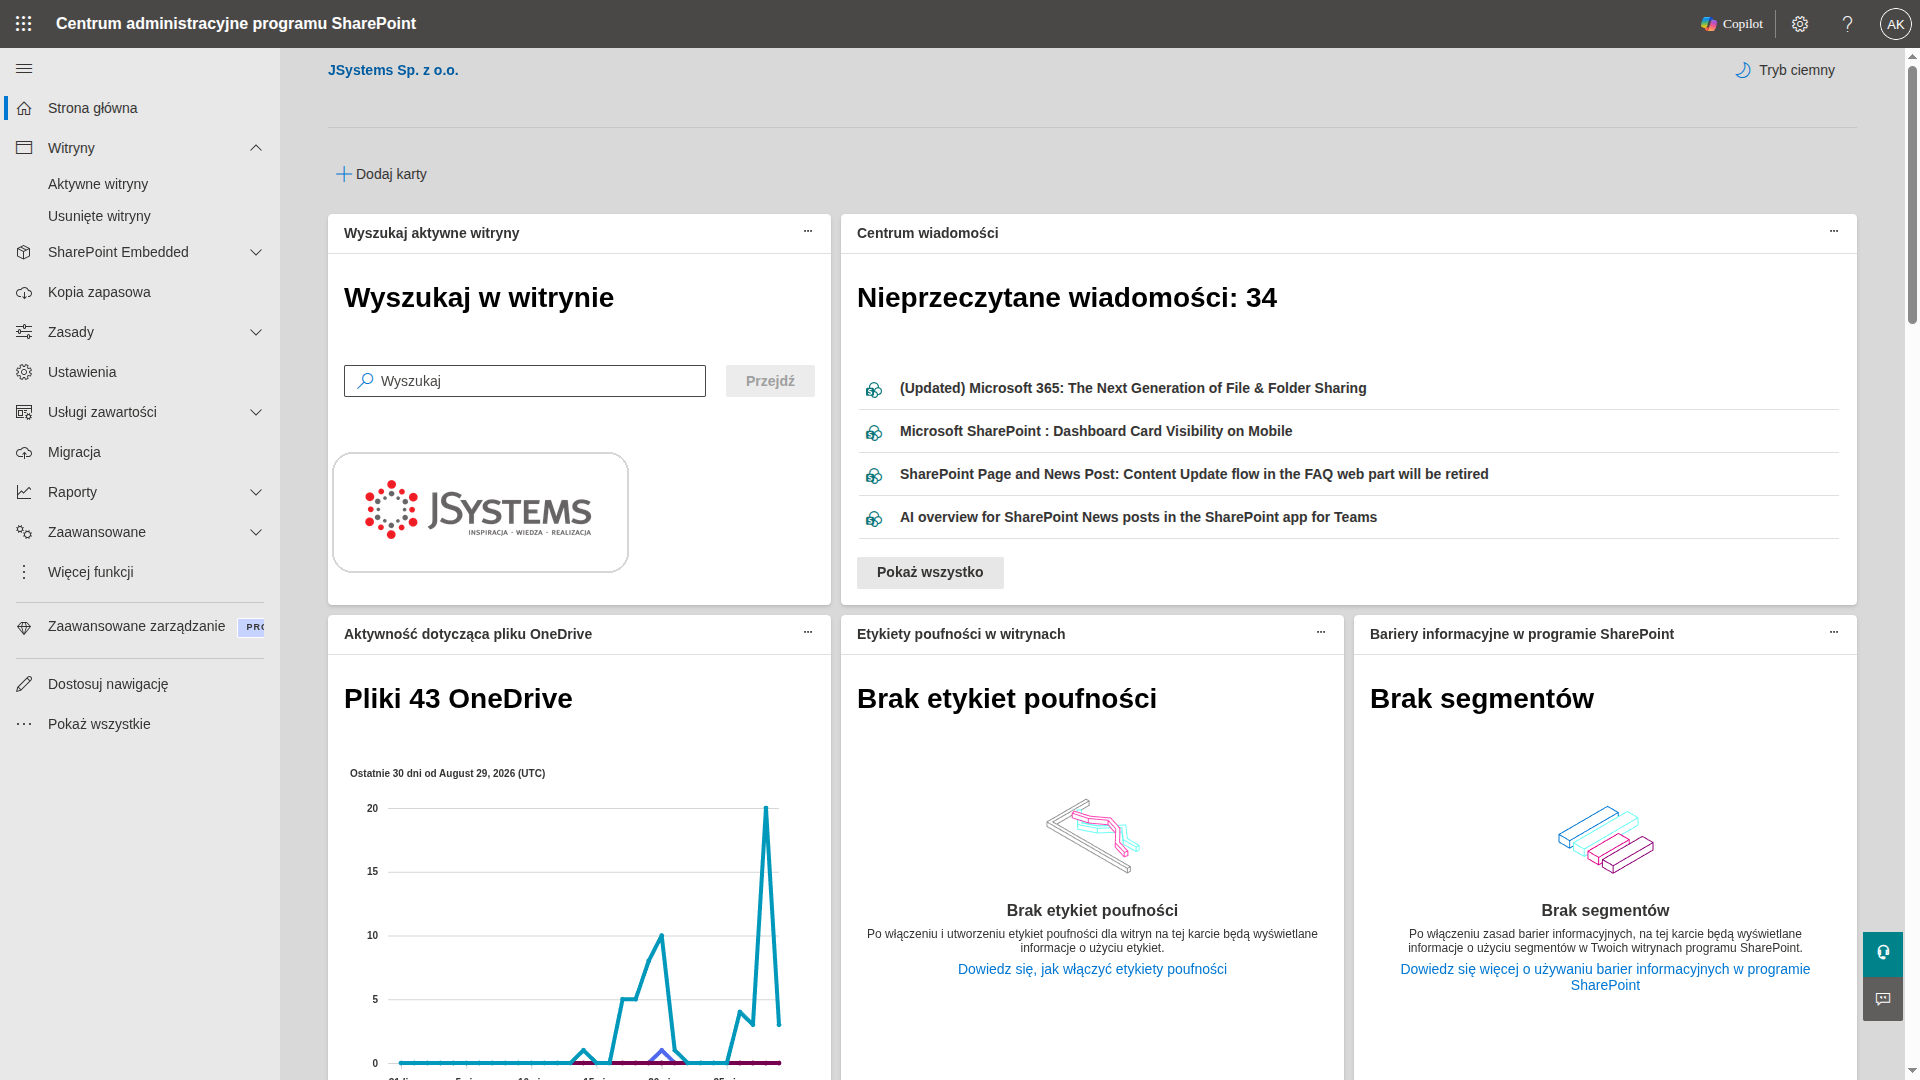This screenshot has width=1920, height=1080.
Task: Open link about enabling sensitivity labels
Action: tap(1092, 969)
